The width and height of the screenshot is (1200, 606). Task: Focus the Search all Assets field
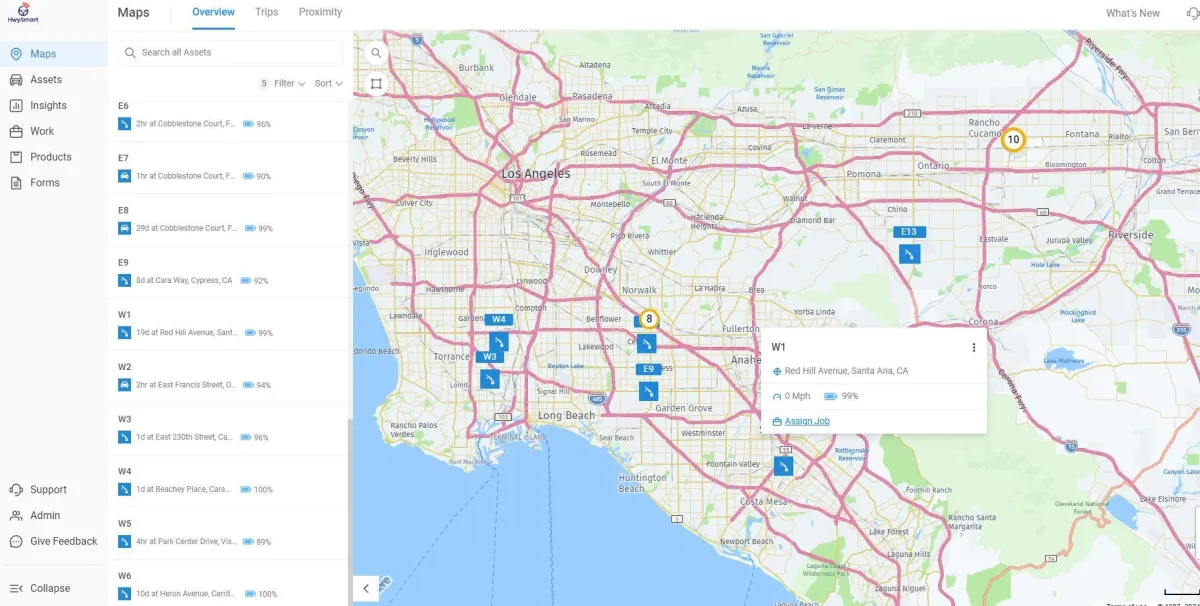click(x=230, y=52)
